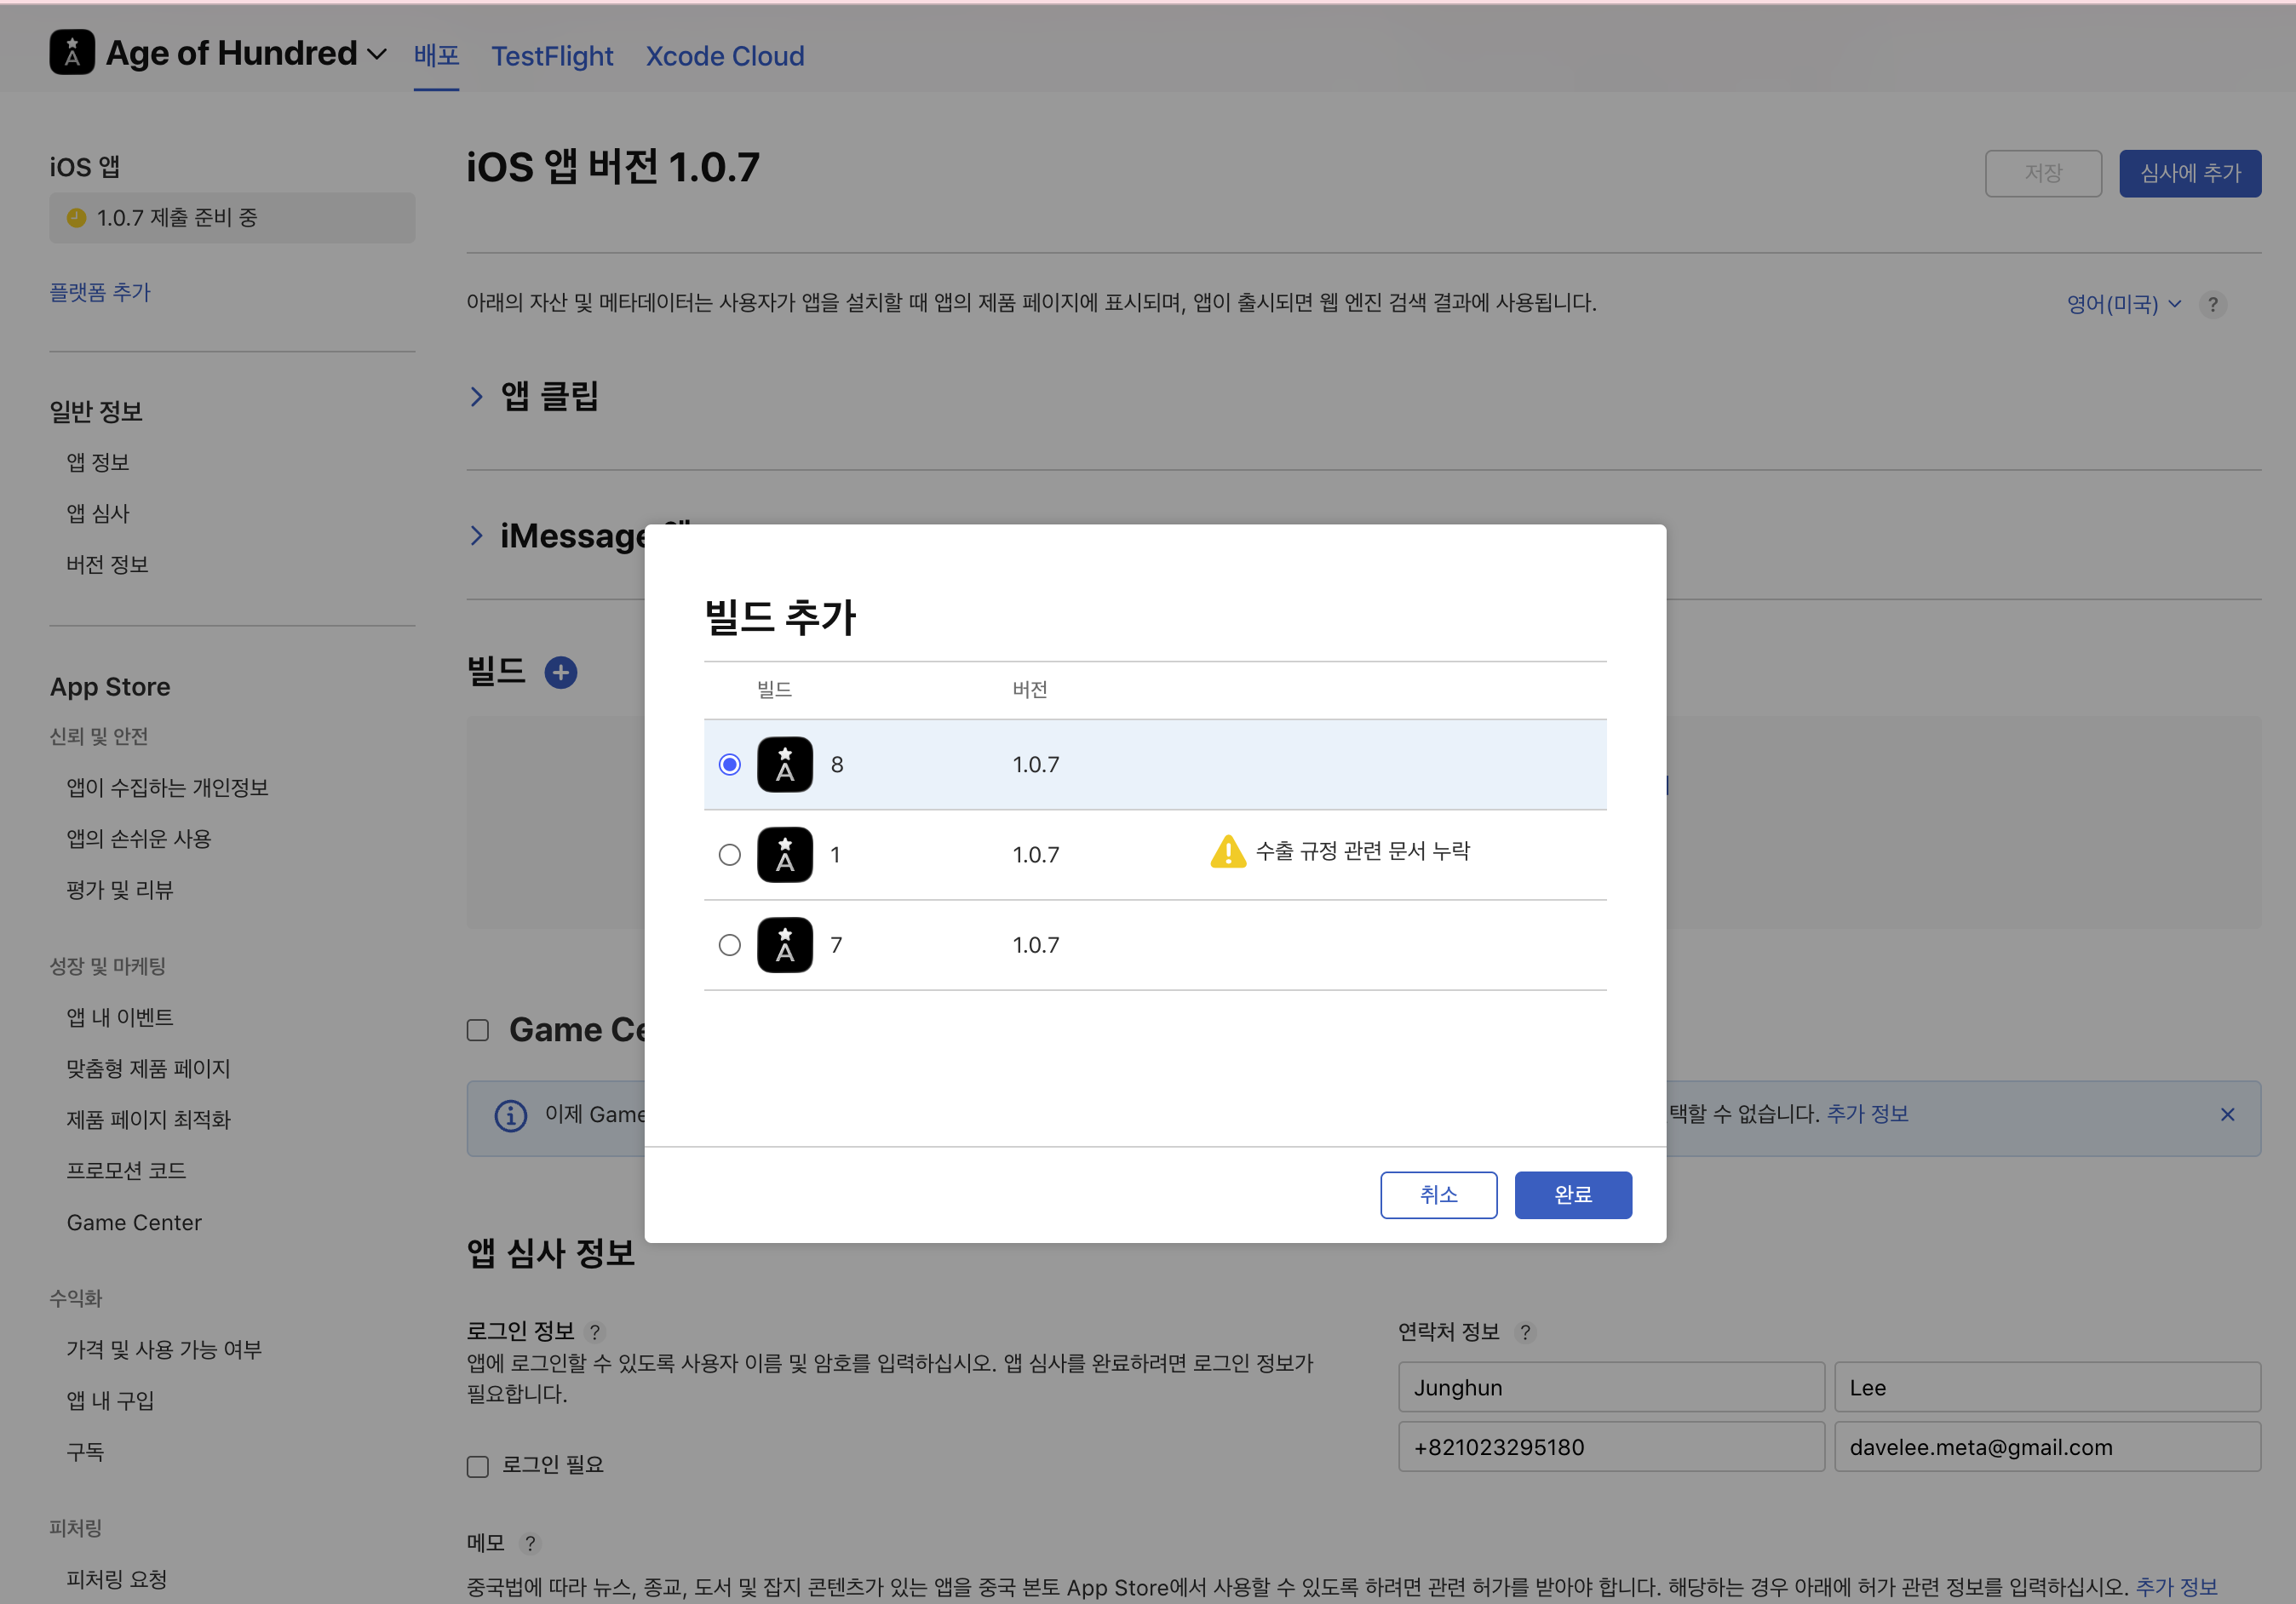Enable the 로그인 필요 checkbox
This screenshot has height=1604, width=2296.
click(478, 1466)
